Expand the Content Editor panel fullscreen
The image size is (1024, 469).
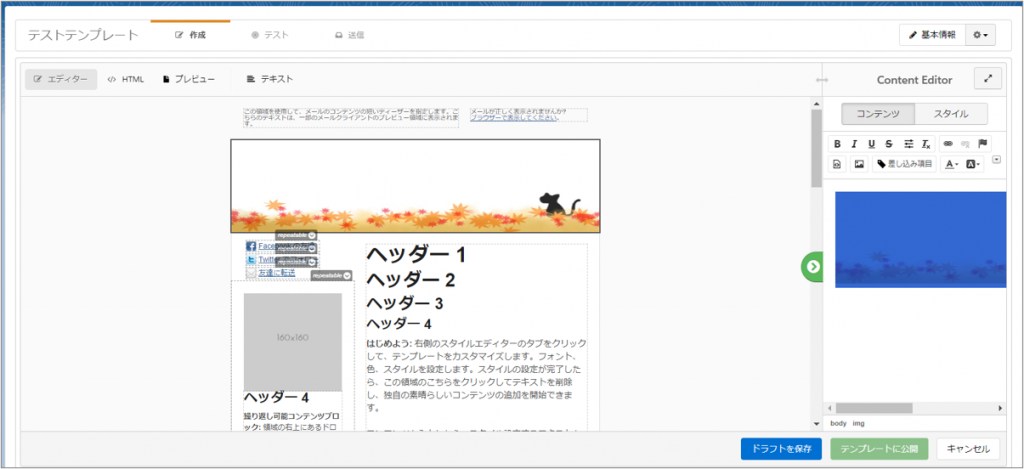coord(988,79)
